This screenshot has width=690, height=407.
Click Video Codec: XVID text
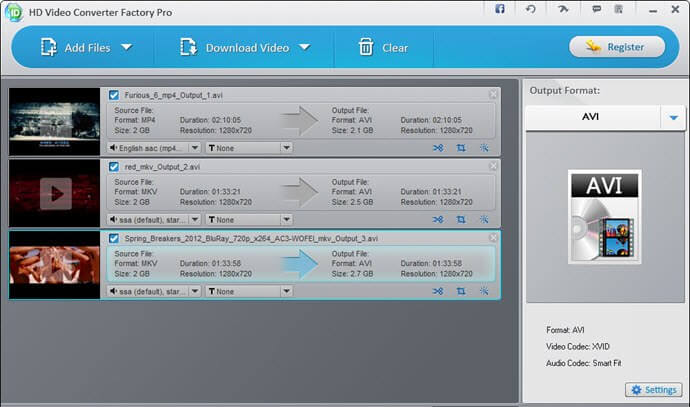578,347
